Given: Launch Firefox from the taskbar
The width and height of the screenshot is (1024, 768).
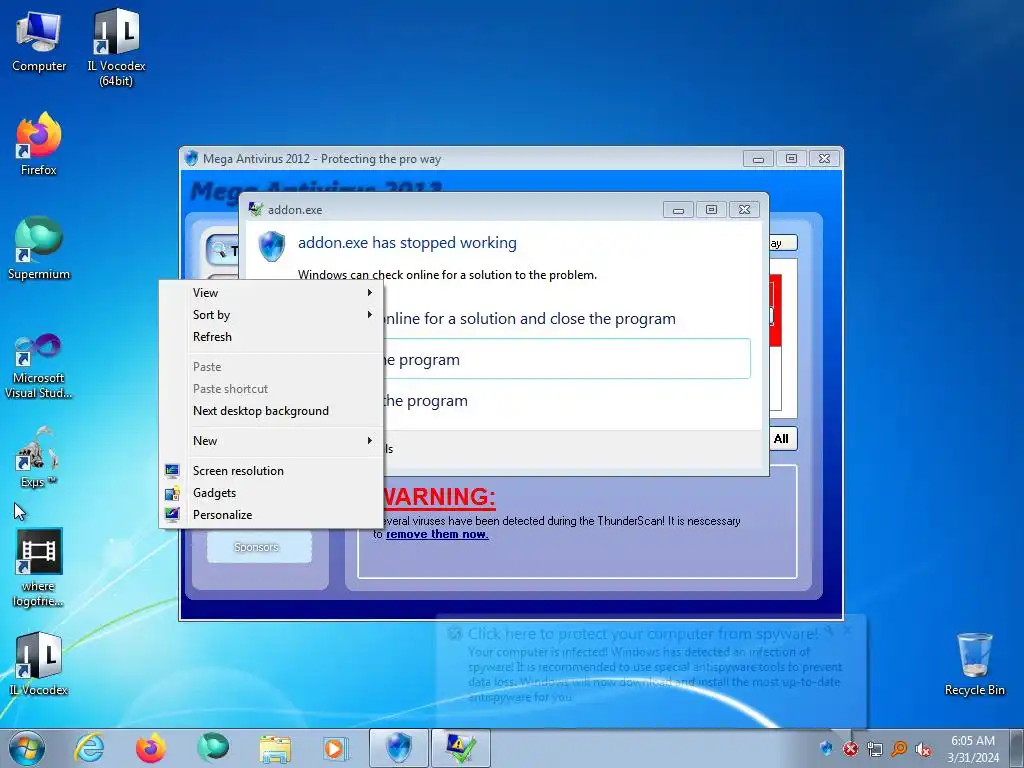Looking at the screenshot, I should (151, 748).
